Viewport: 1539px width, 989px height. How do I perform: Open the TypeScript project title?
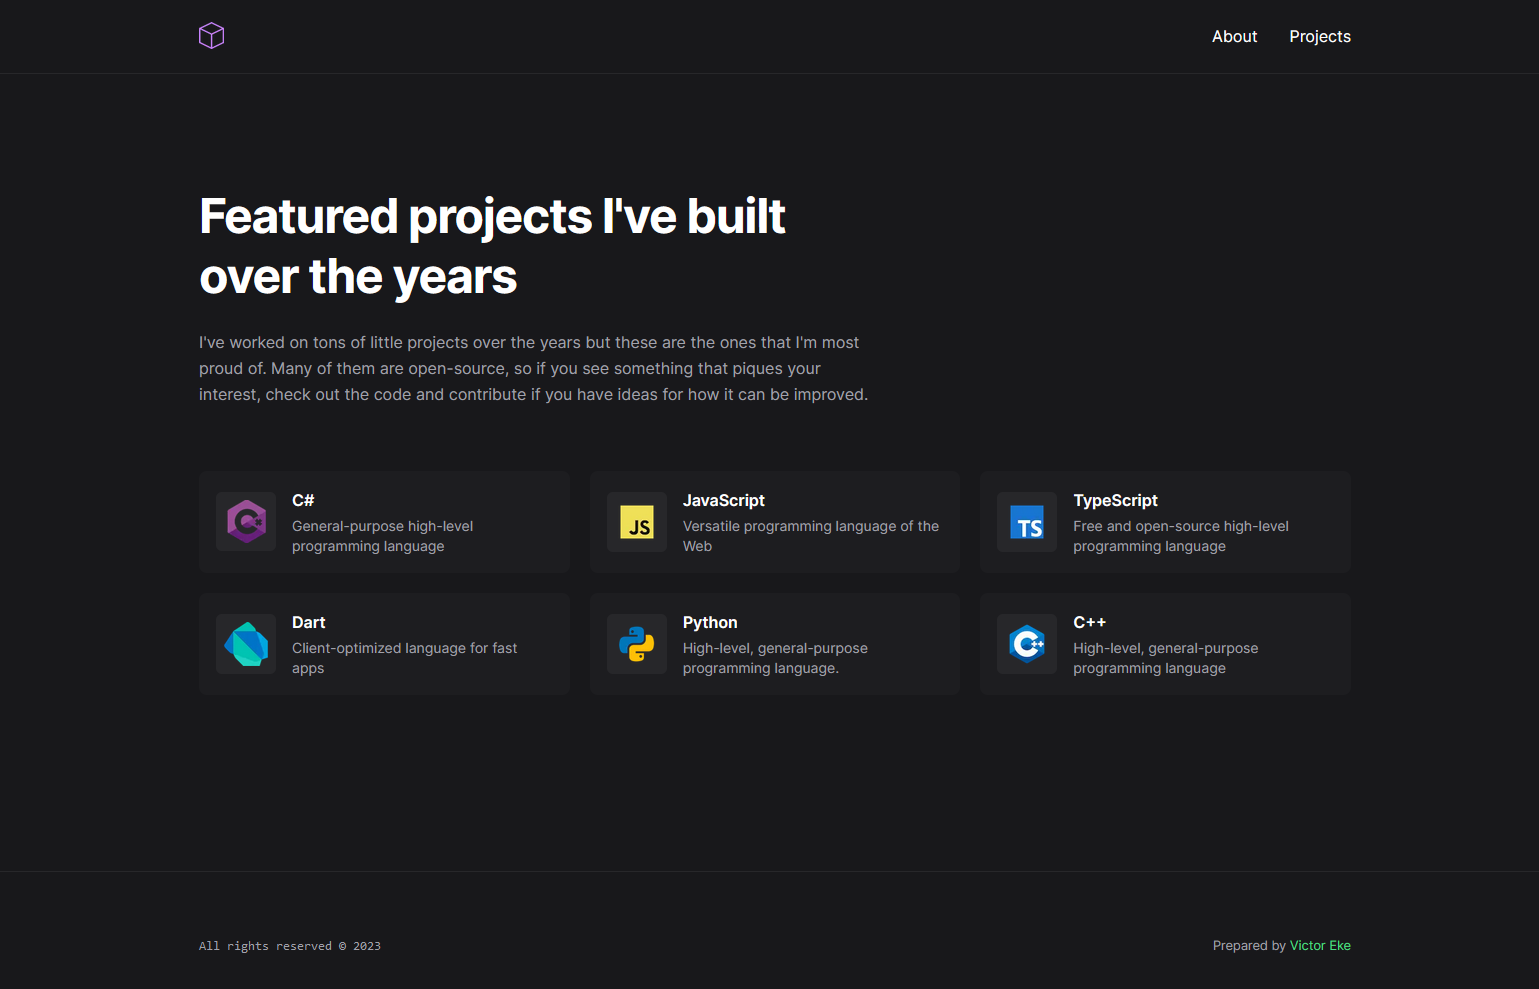(x=1115, y=500)
